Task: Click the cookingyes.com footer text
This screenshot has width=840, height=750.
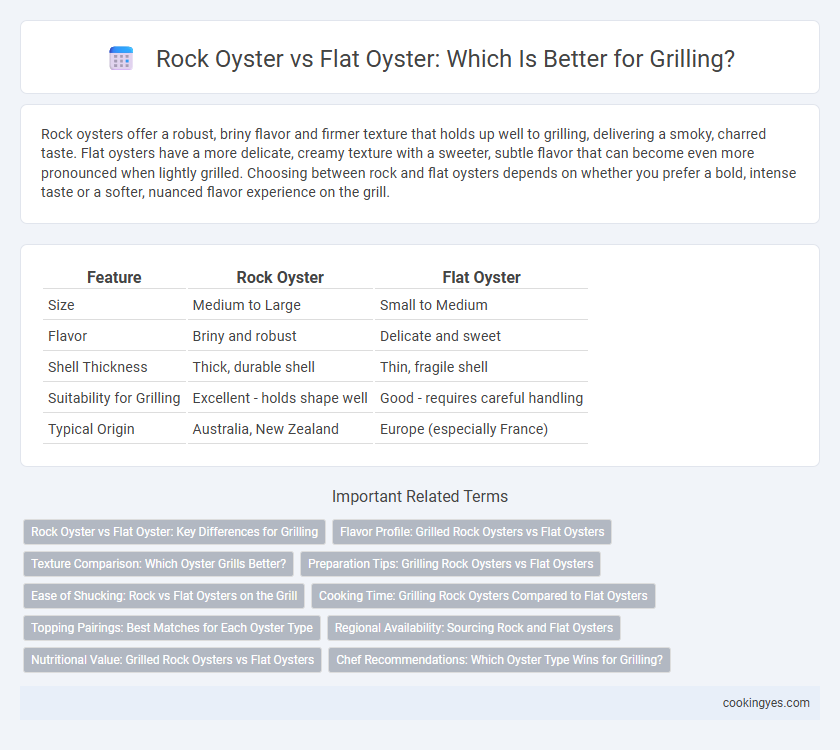Action: click(x=766, y=703)
